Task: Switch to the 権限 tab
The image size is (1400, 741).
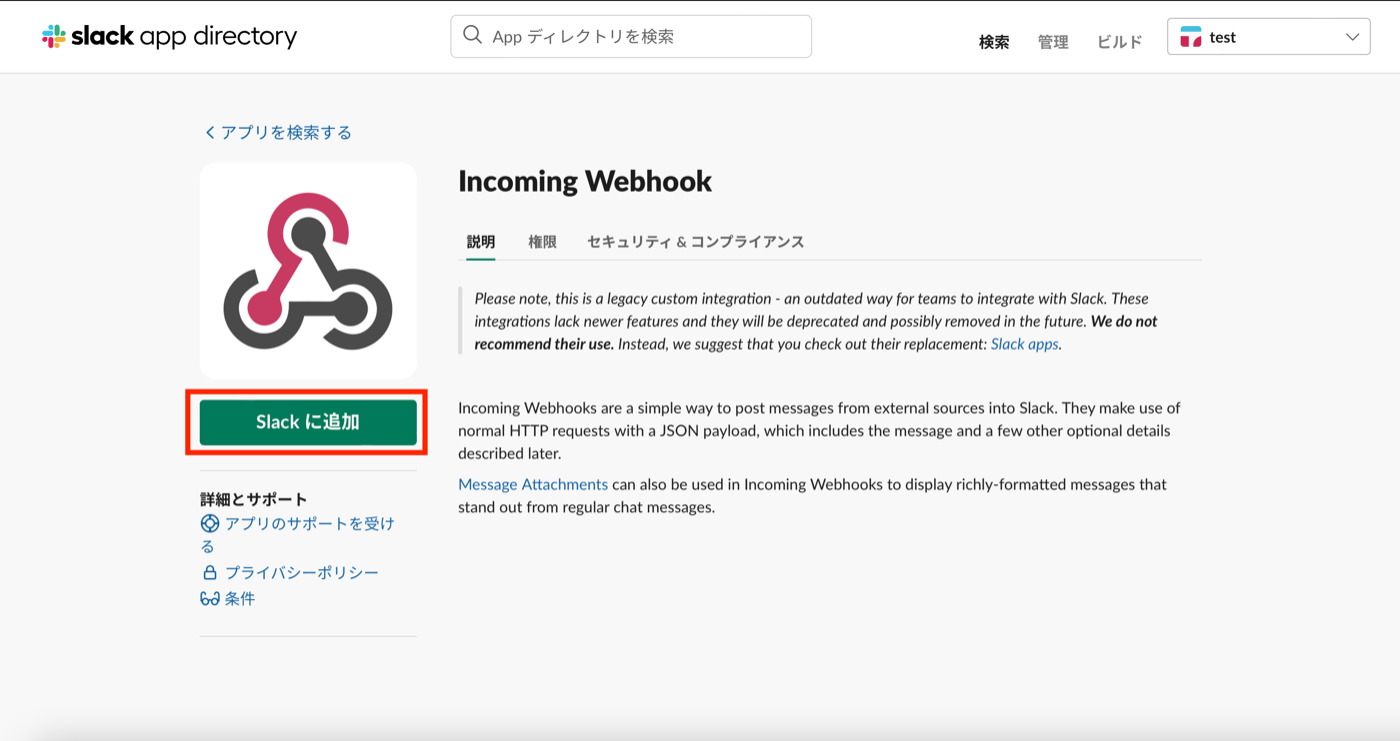Action: [542, 241]
